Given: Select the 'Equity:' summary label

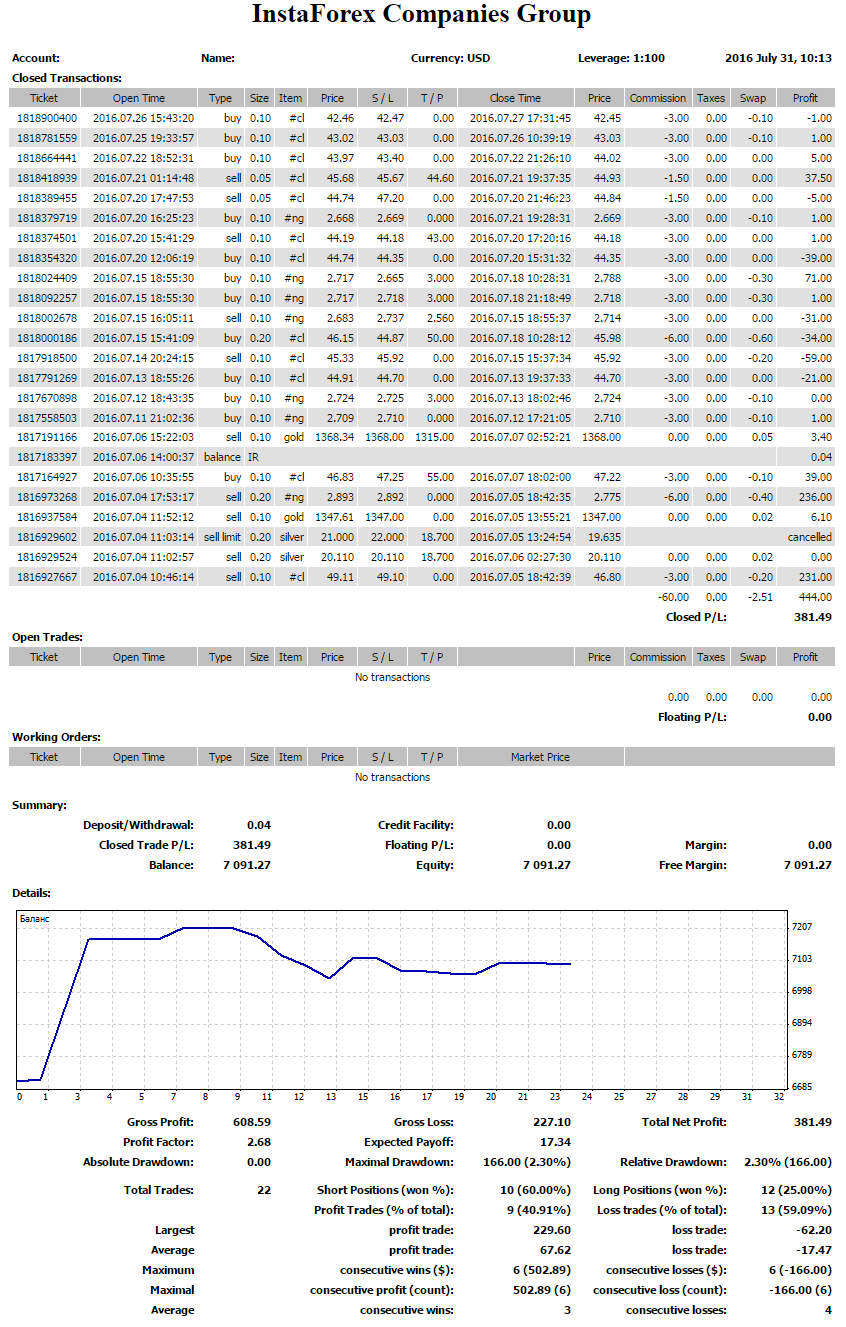Looking at the screenshot, I should [435, 865].
